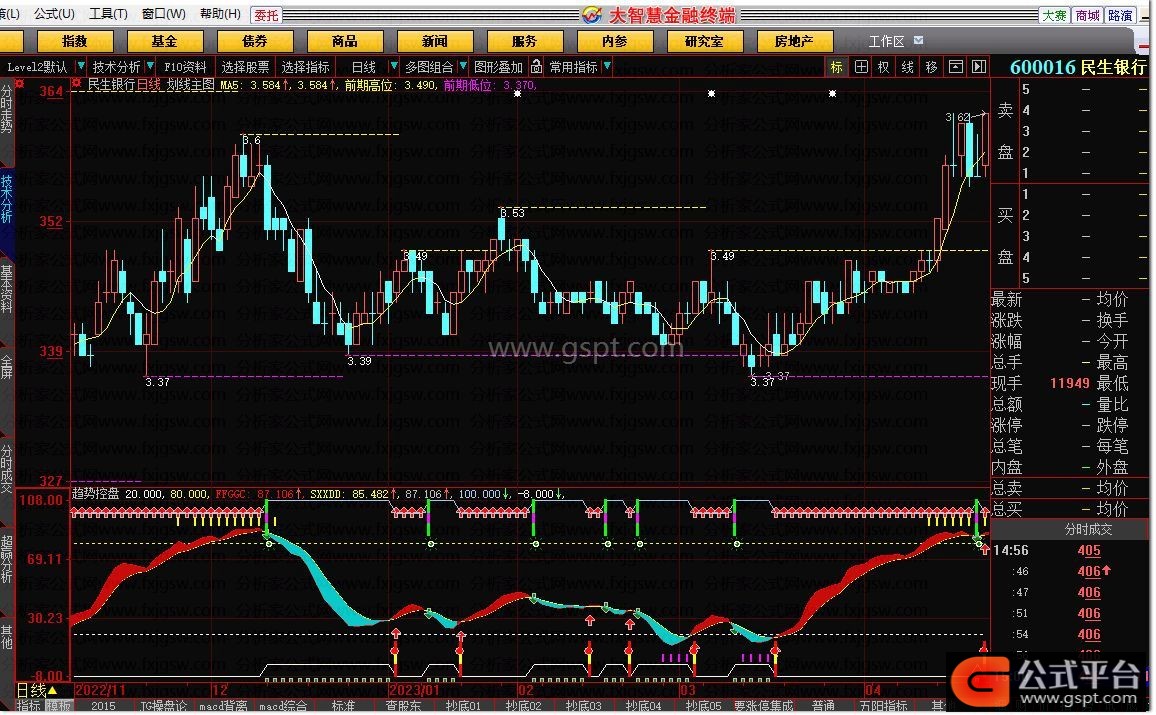This screenshot has width=1156, height=715.
Task: Click the 委托 trade button
Action: tap(266, 15)
